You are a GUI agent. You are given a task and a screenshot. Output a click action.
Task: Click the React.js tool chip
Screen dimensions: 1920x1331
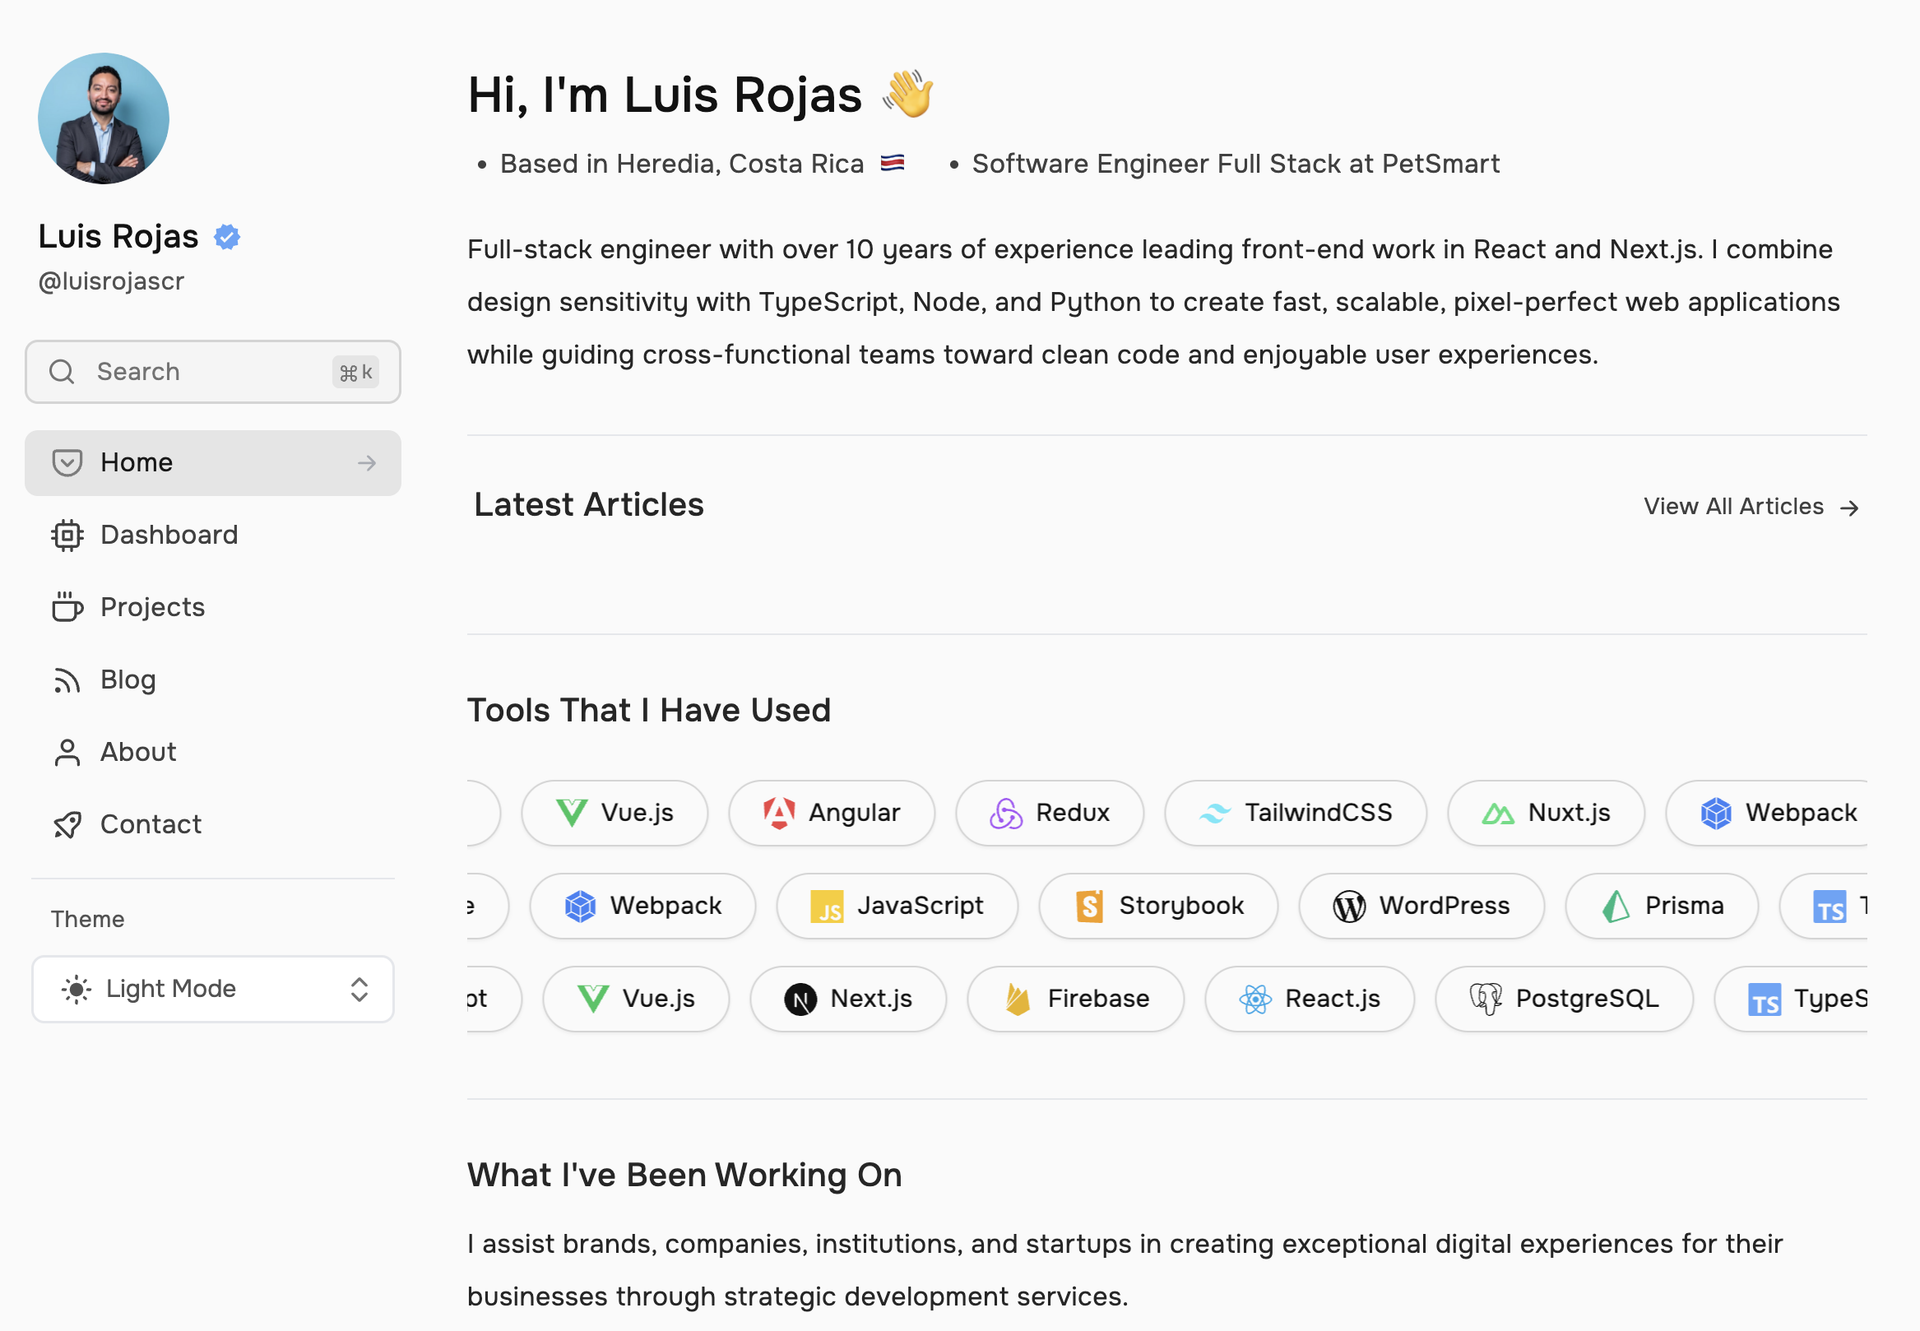pos(1310,999)
